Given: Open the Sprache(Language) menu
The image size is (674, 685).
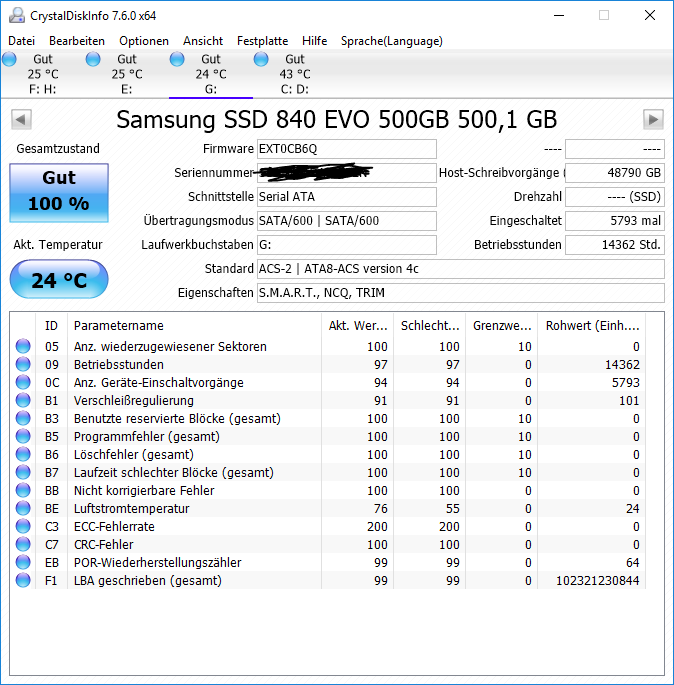Looking at the screenshot, I should point(391,41).
